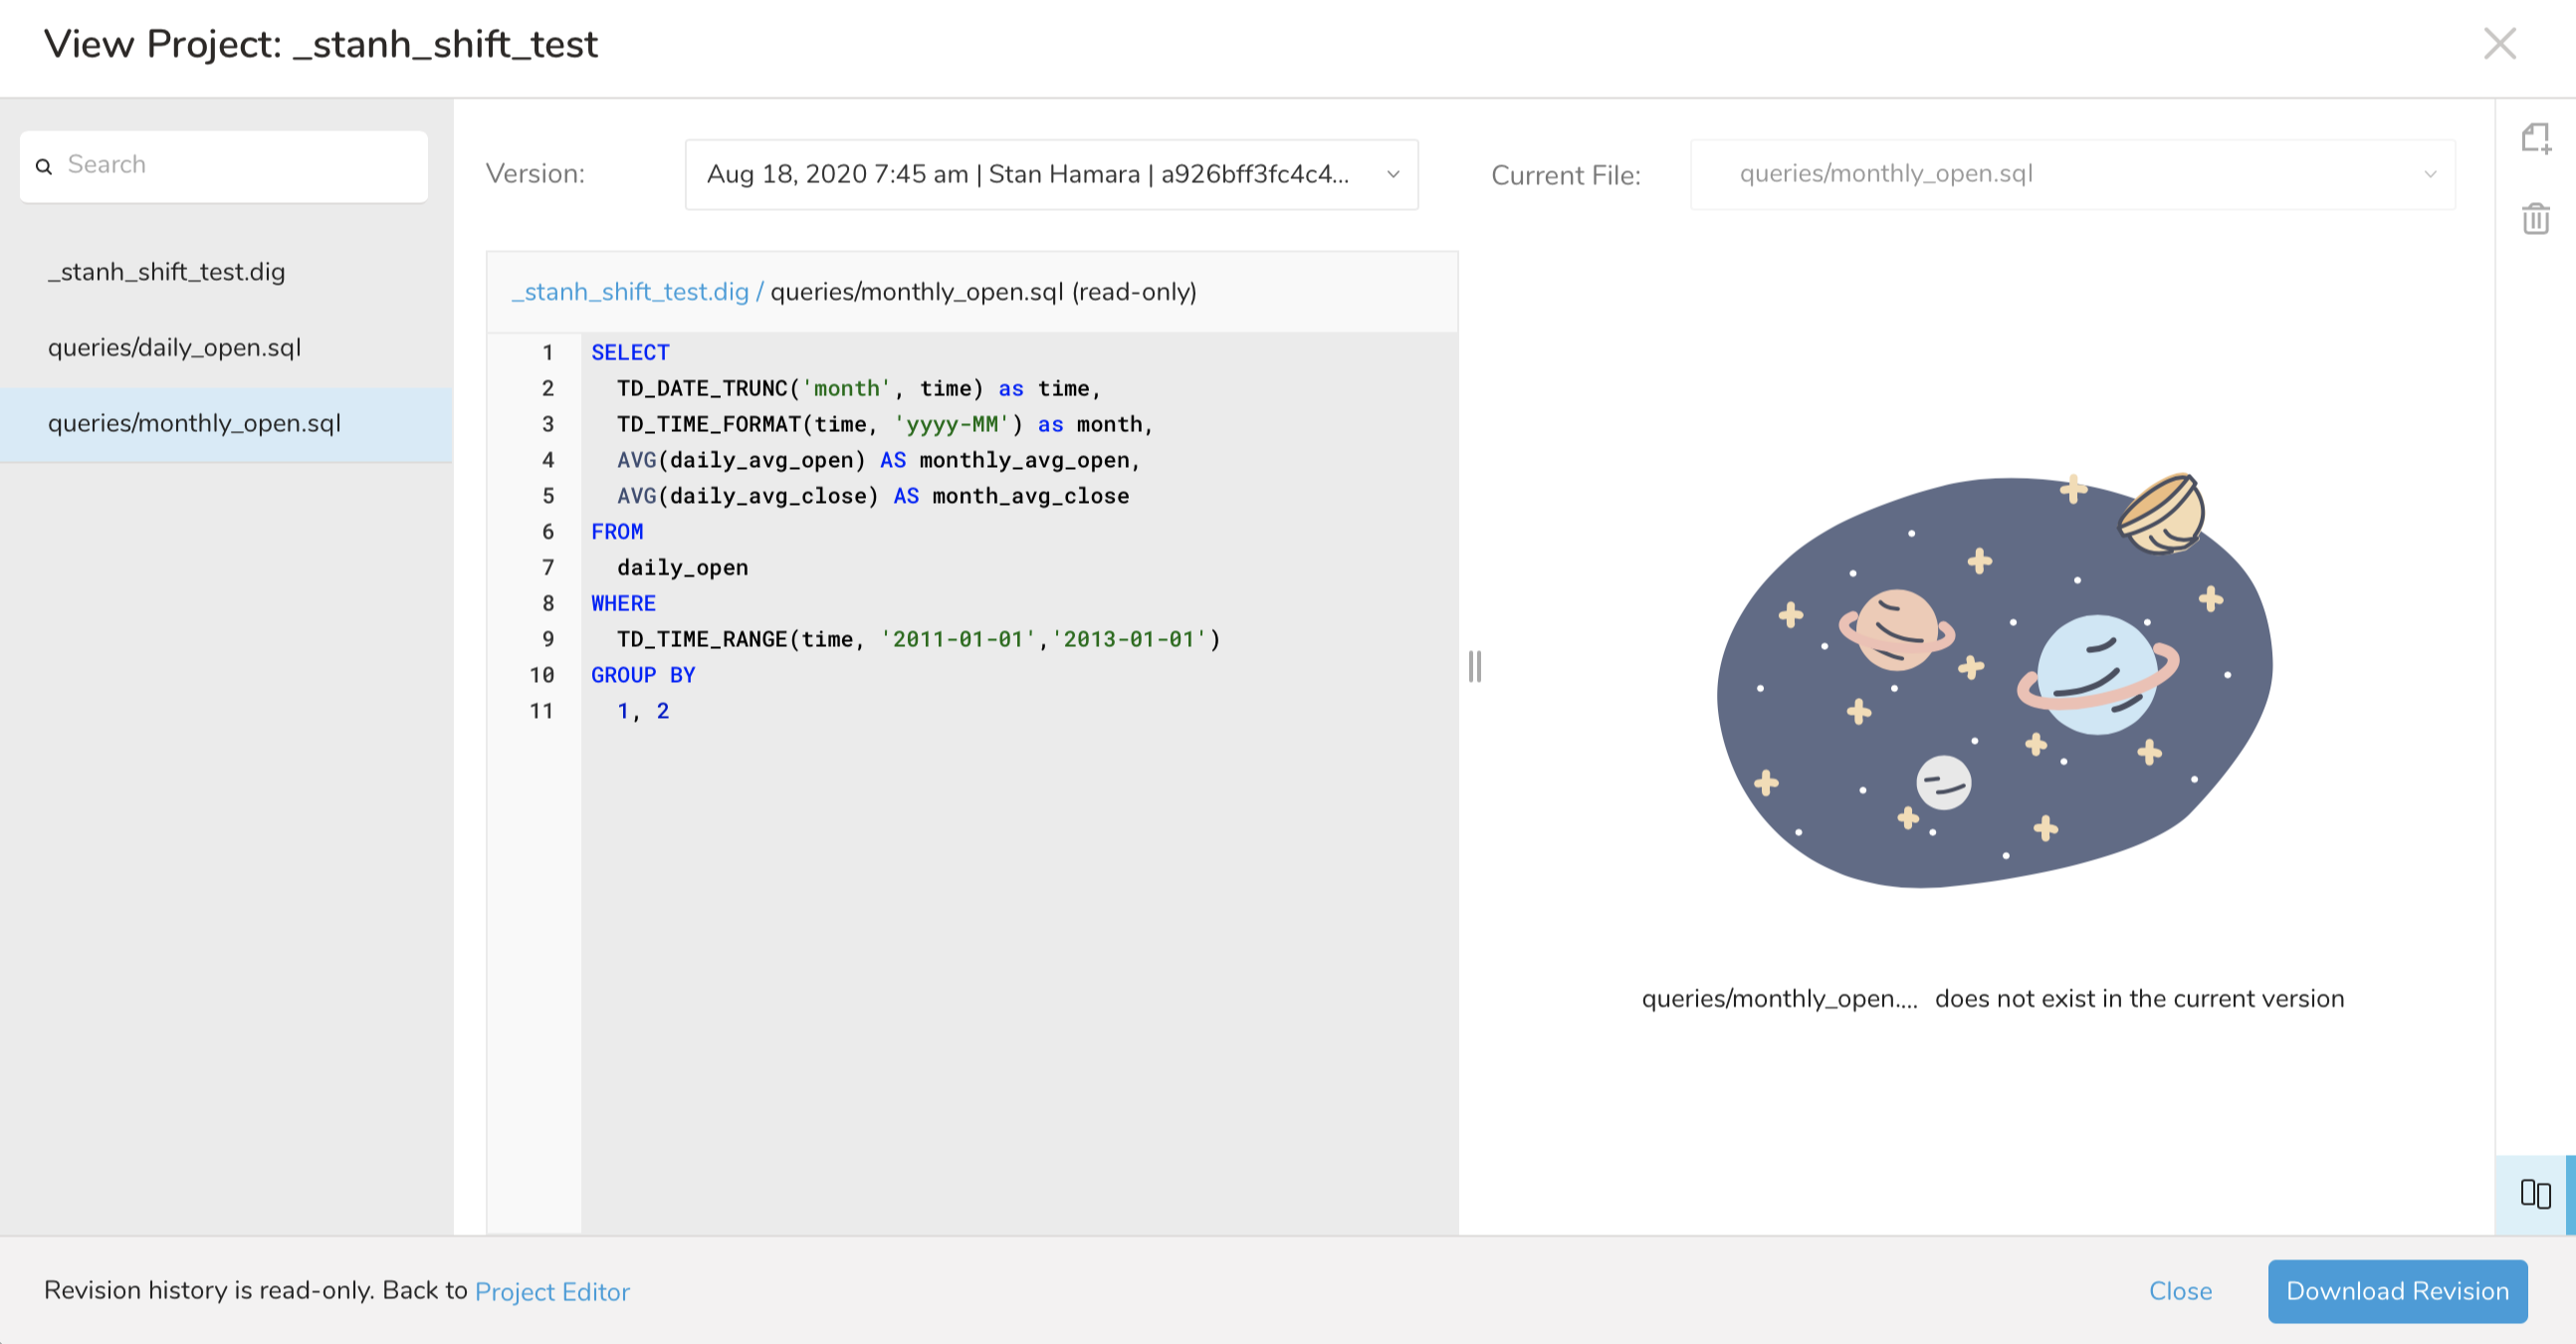Open queries/daily_open.sql from the sidebar
This screenshot has width=2576, height=1344.
[x=174, y=348]
